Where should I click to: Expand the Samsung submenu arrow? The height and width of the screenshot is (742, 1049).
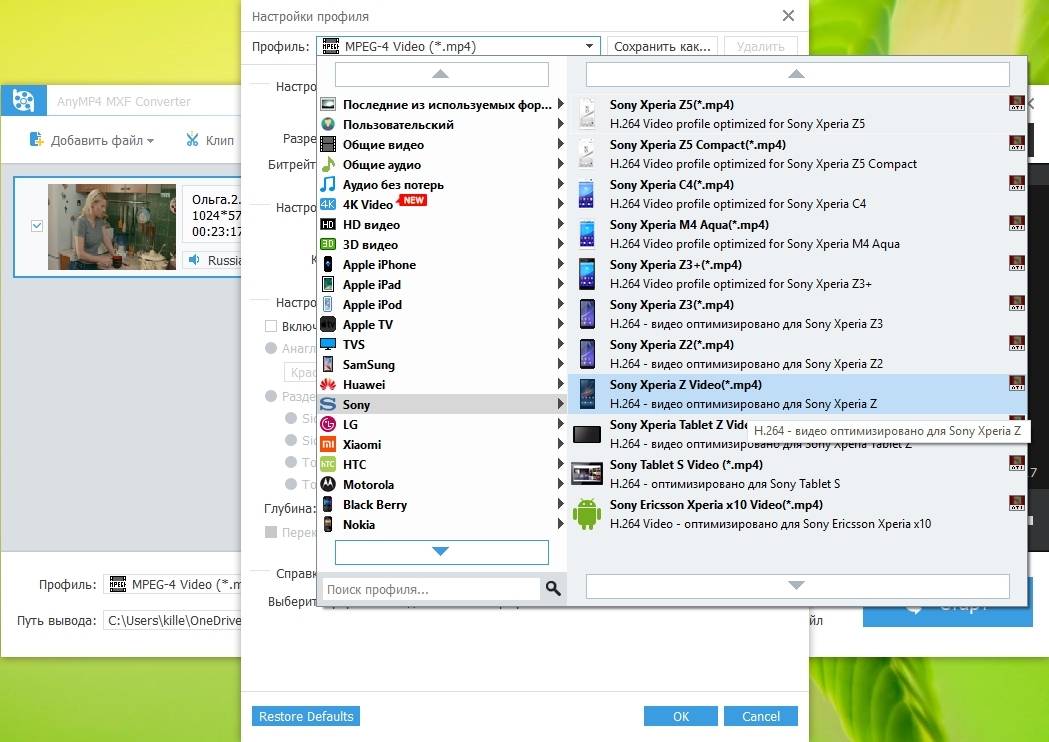point(561,364)
